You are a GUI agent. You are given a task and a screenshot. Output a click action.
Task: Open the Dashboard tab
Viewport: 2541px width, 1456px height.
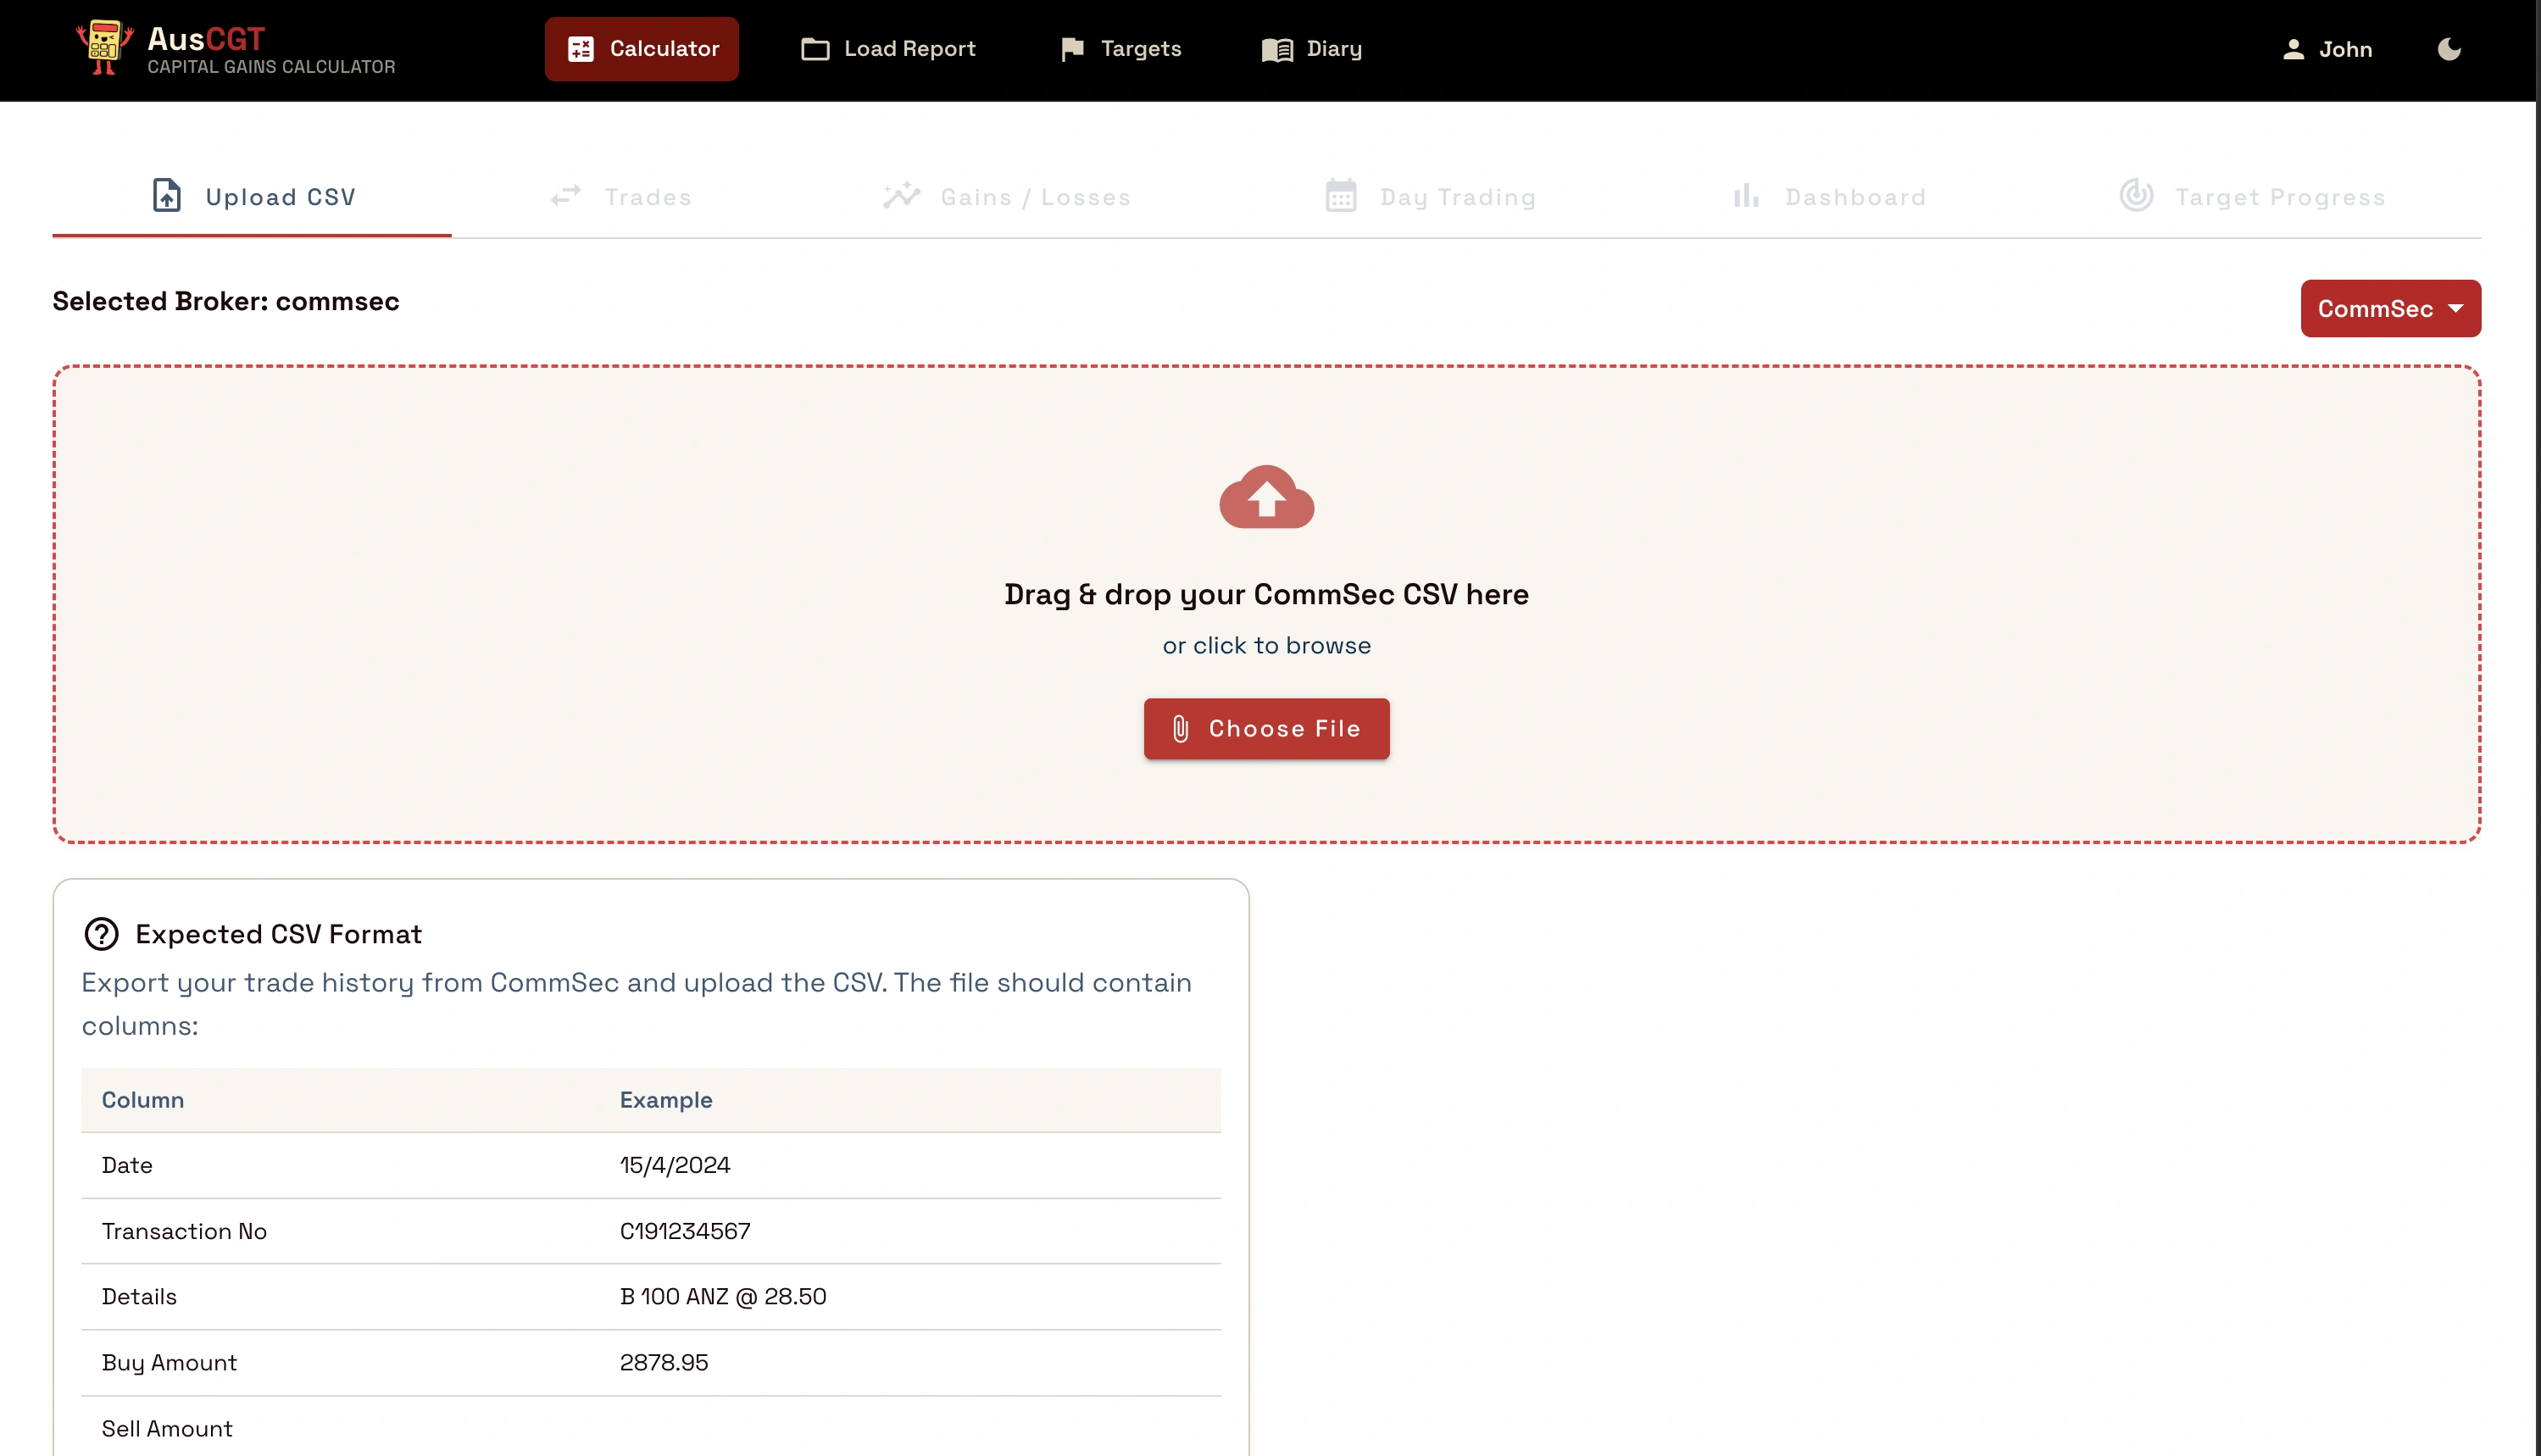pyautogui.click(x=1828, y=197)
